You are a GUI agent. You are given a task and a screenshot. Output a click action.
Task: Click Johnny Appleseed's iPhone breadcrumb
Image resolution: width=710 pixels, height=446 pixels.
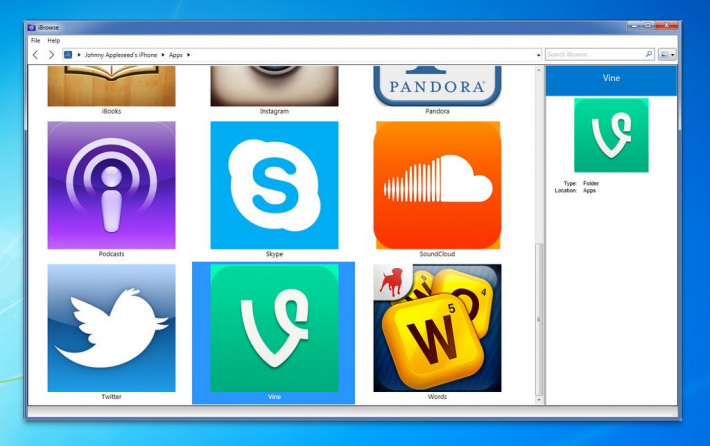coord(121,55)
